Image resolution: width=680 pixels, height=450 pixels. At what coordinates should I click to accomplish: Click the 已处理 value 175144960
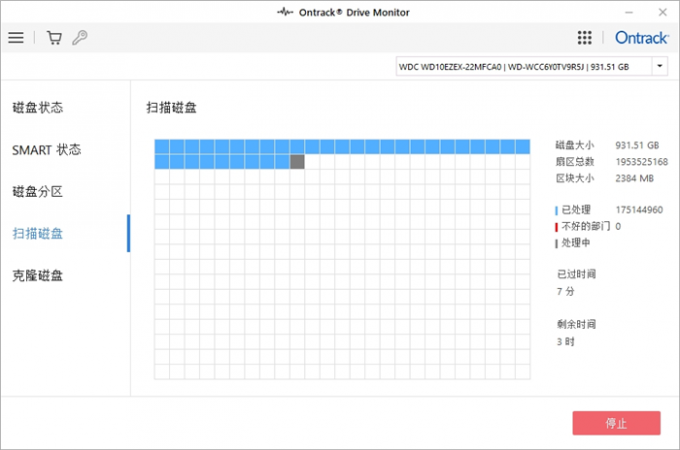coord(639,210)
